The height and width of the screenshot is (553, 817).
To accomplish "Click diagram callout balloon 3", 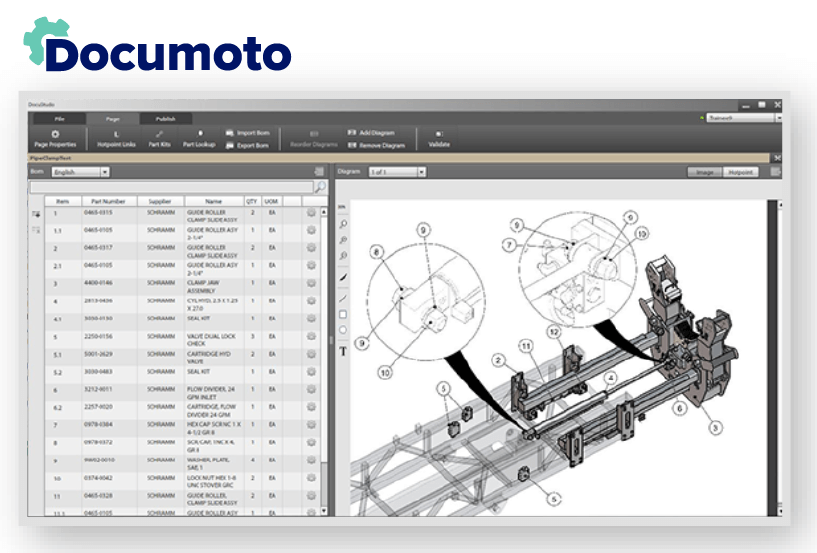I will (715, 428).
